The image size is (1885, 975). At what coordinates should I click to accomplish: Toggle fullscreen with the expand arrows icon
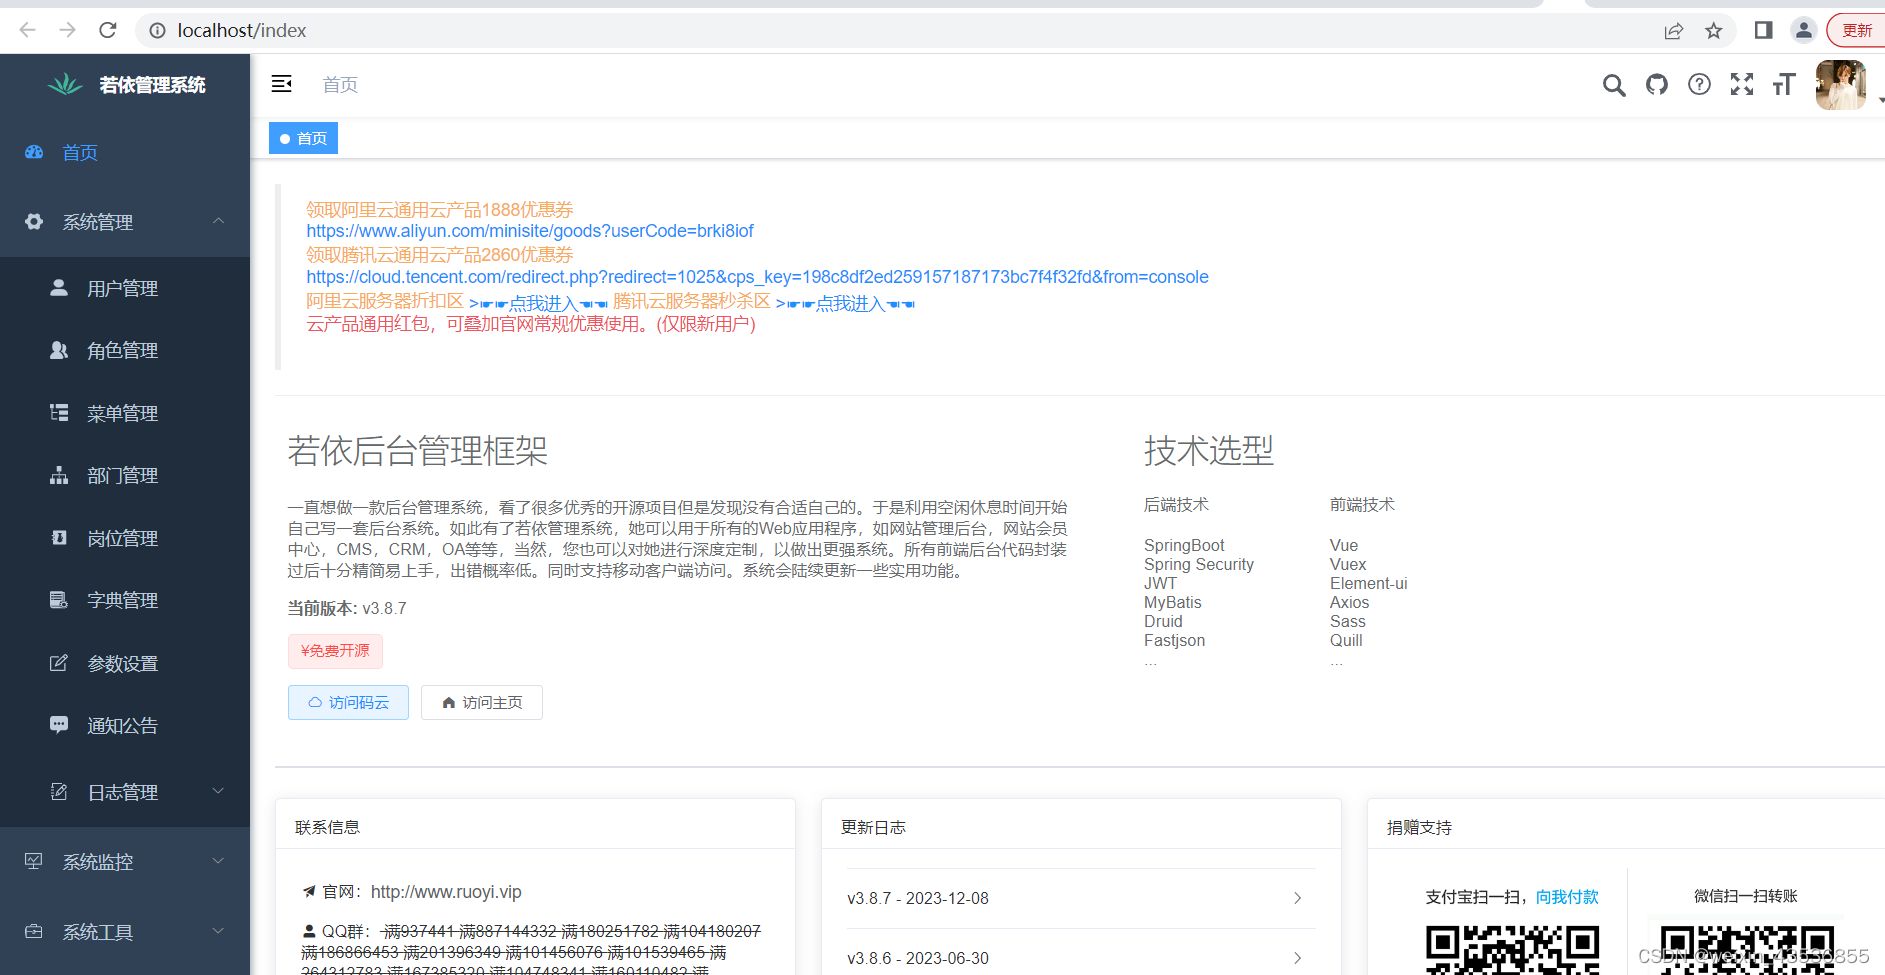coord(1742,84)
